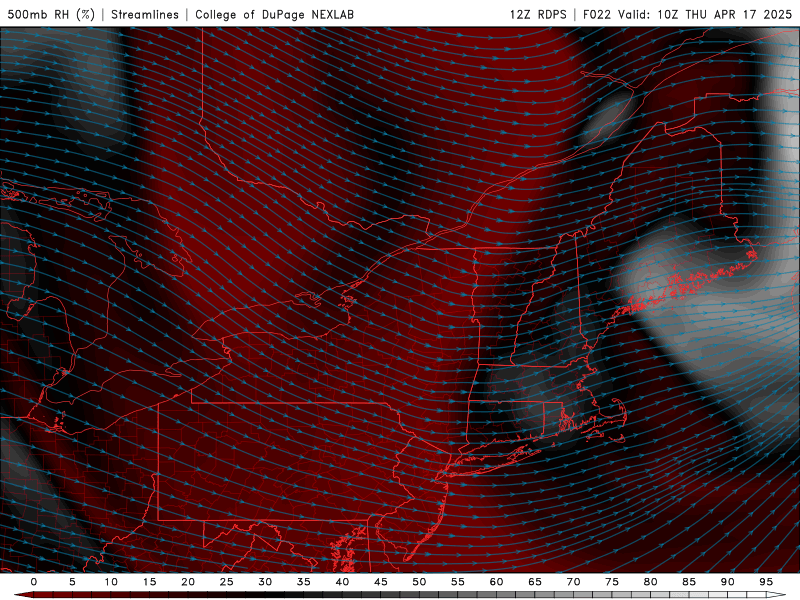Click the colorbar label "45"
This screenshot has height=600, width=800.
pyautogui.click(x=381, y=582)
